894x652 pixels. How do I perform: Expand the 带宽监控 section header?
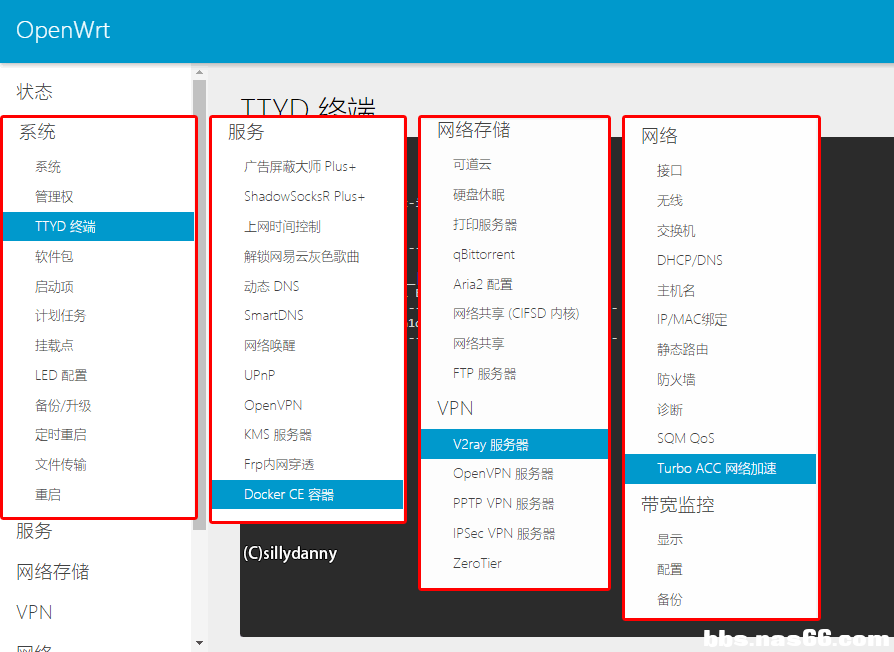click(678, 505)
